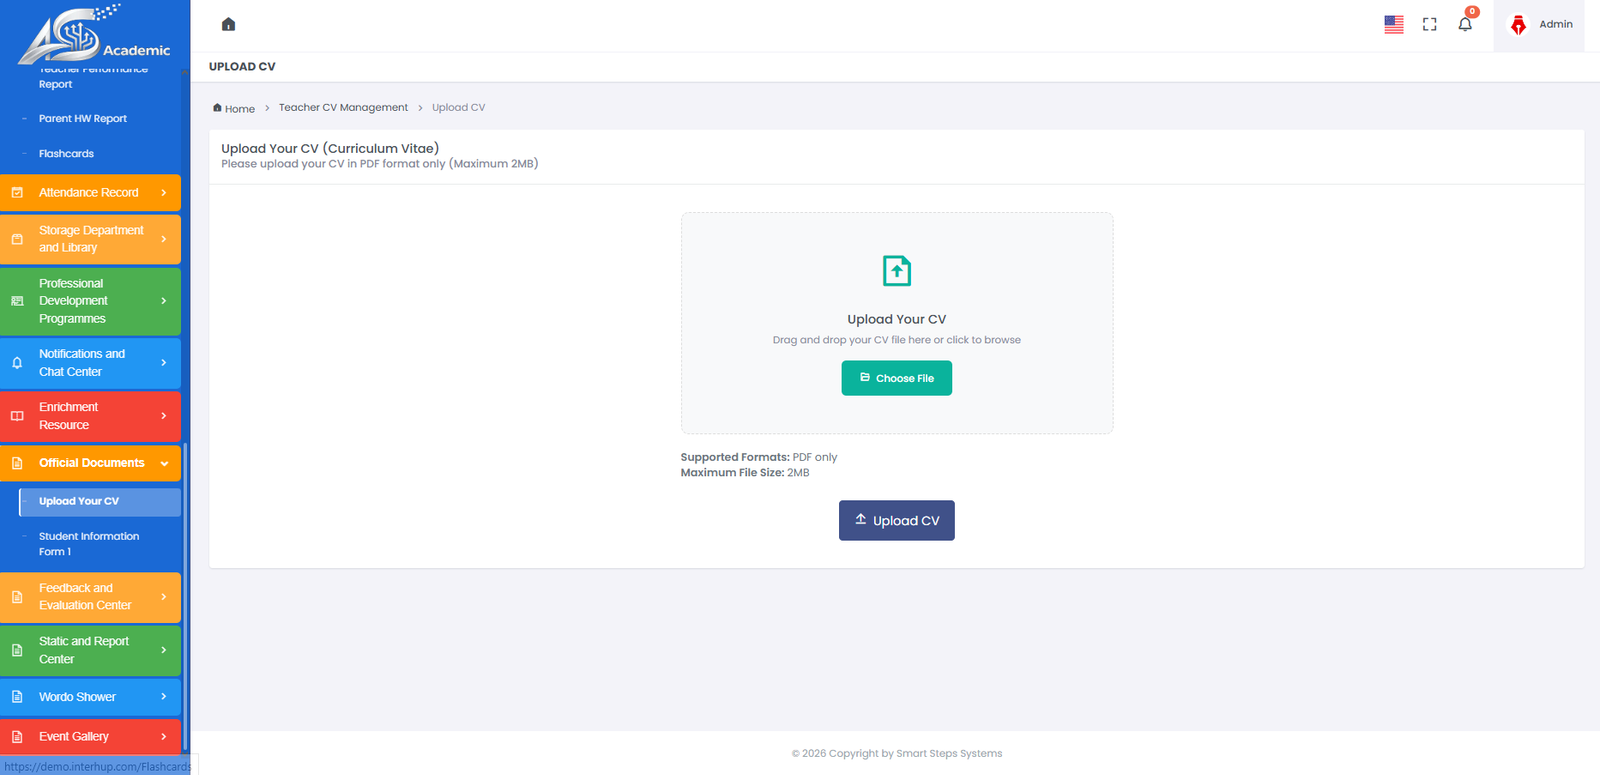Select Flashcards in the sidebar
1600x775 pixels.
[x=66, y=154]
